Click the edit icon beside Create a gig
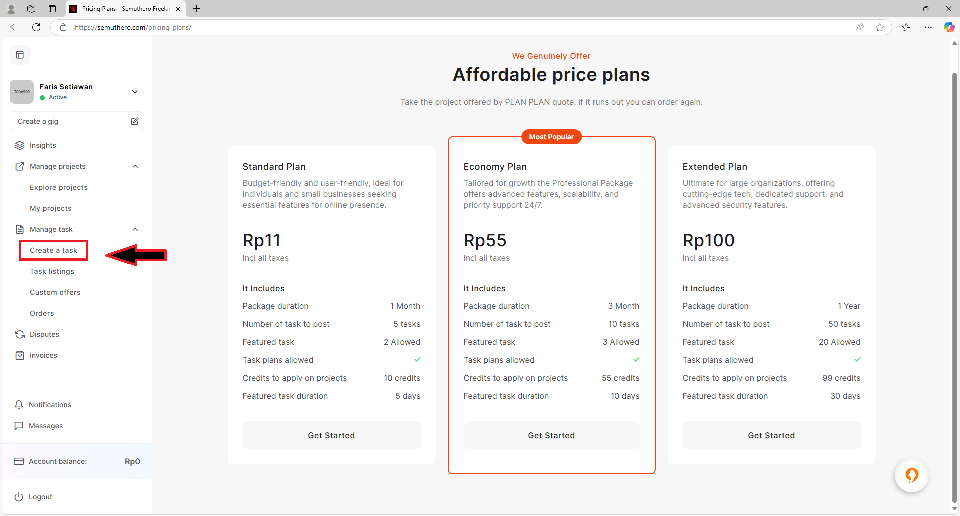 click(x=135, y=121)
